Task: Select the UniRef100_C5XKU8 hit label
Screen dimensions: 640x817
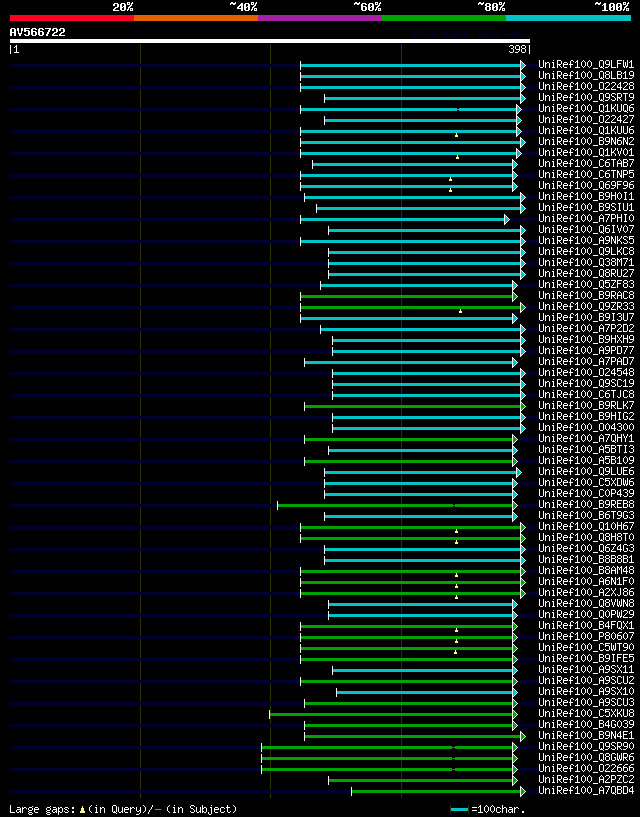Action: pos(586,714)
